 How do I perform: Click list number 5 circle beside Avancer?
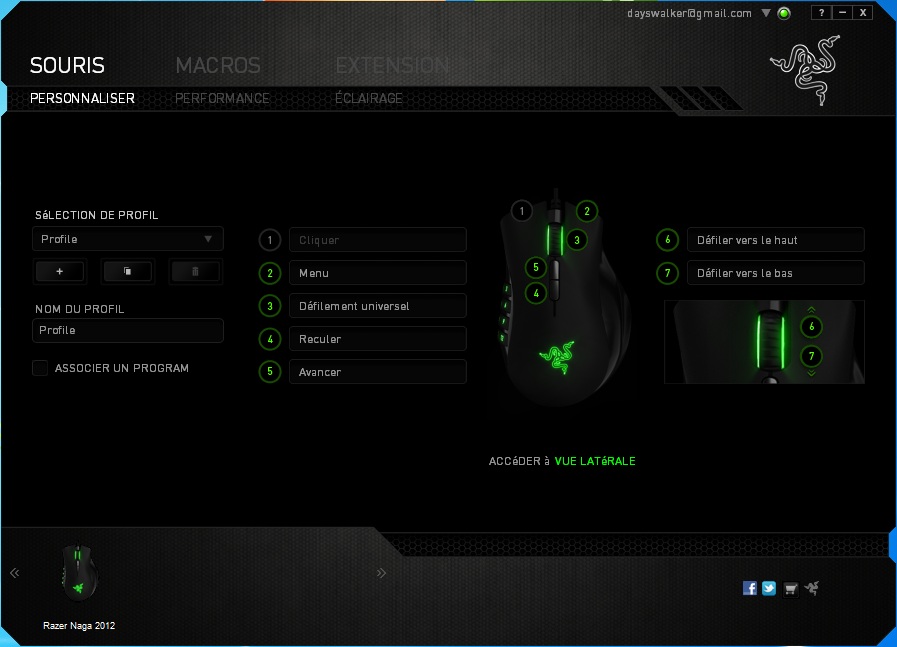(x=270, y=372)
